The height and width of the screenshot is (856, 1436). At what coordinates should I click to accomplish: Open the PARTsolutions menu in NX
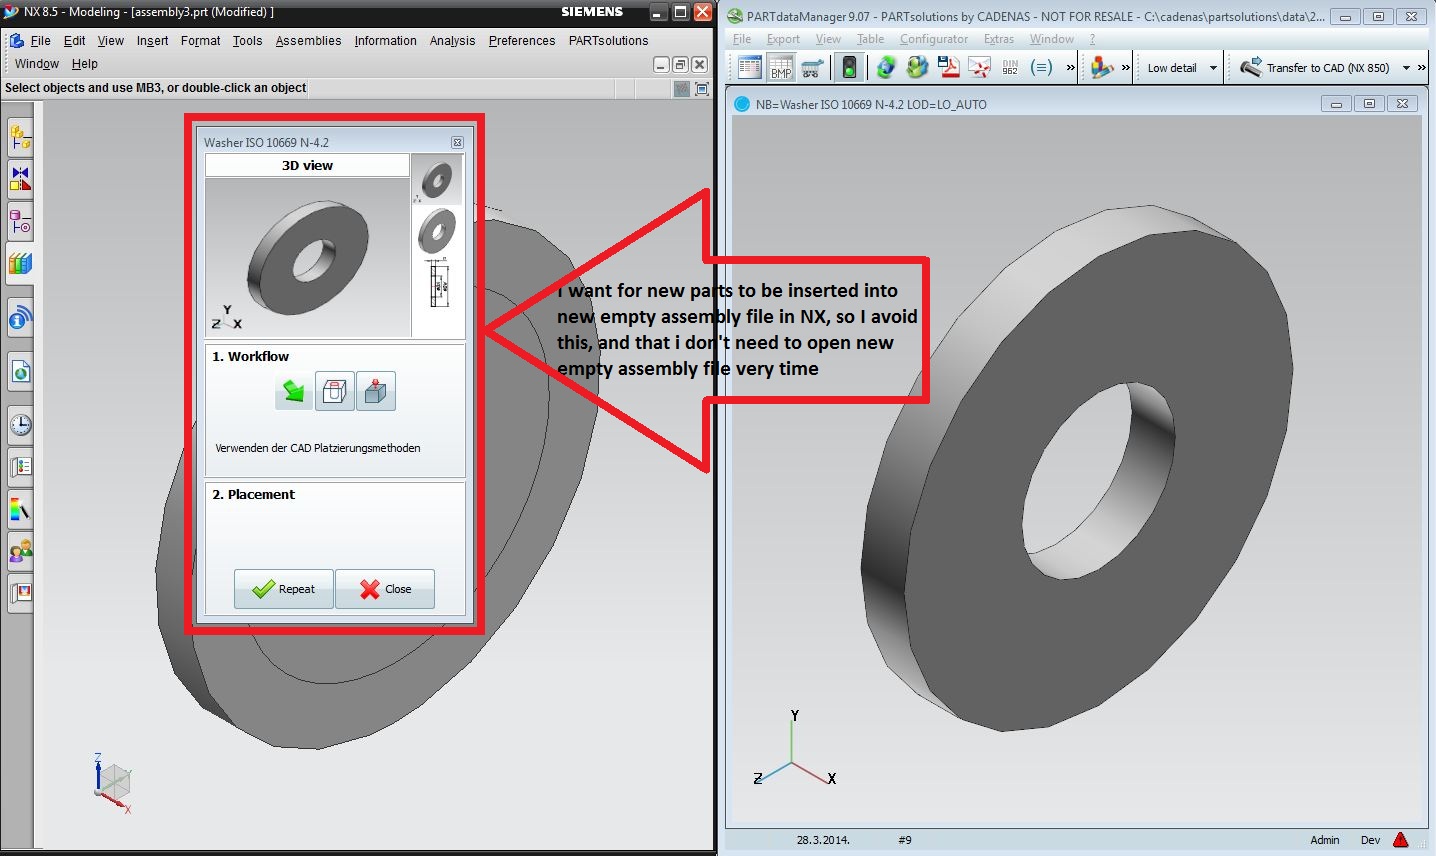coord(608,41)
